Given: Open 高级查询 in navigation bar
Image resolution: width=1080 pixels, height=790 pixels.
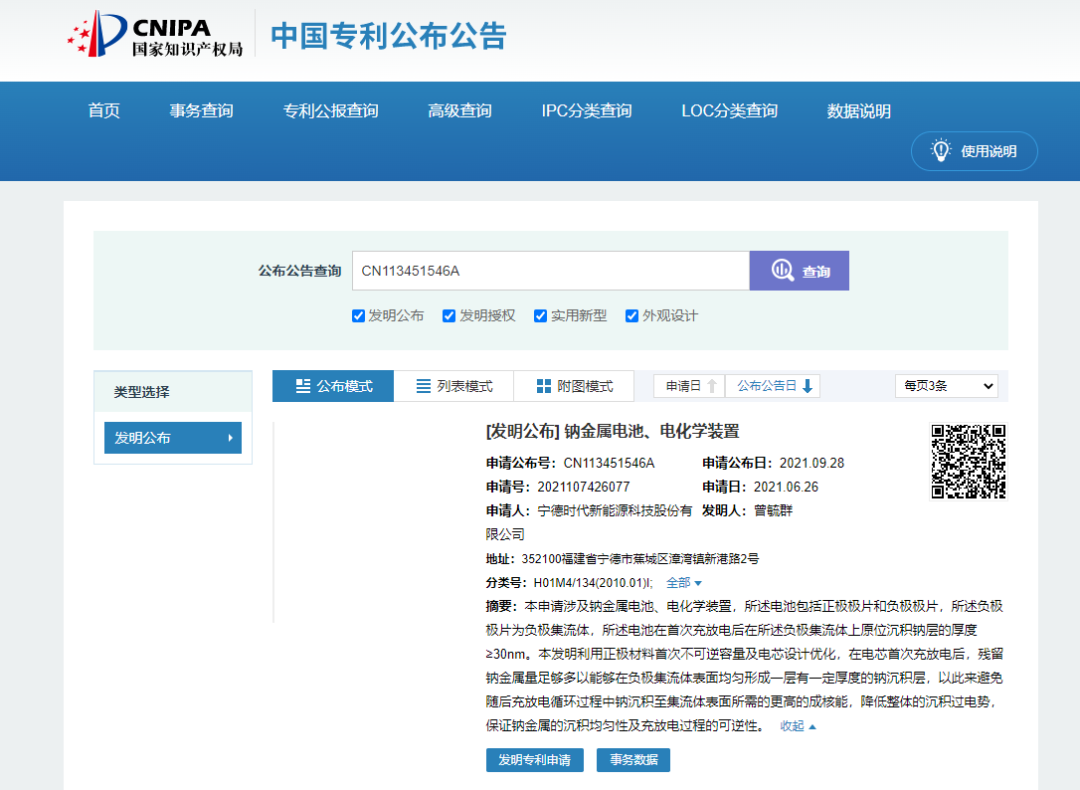Looking at the screenshot, I should pos(460,111).
